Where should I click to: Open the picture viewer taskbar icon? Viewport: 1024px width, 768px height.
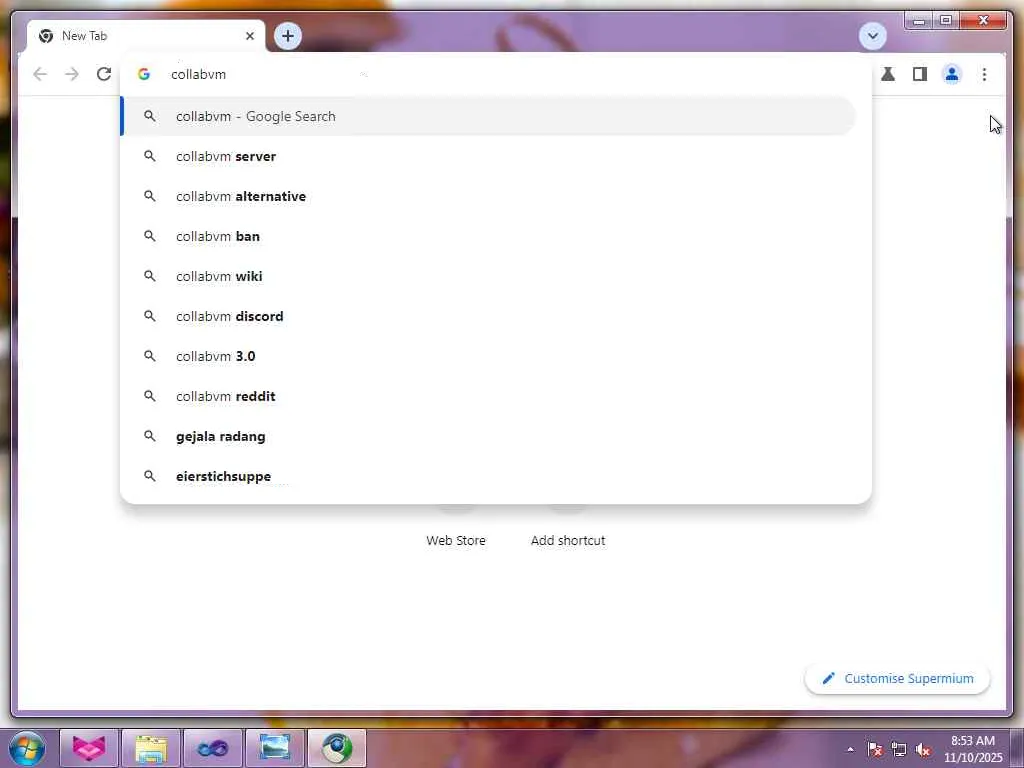pyautogui.click(x=275, y=748)
